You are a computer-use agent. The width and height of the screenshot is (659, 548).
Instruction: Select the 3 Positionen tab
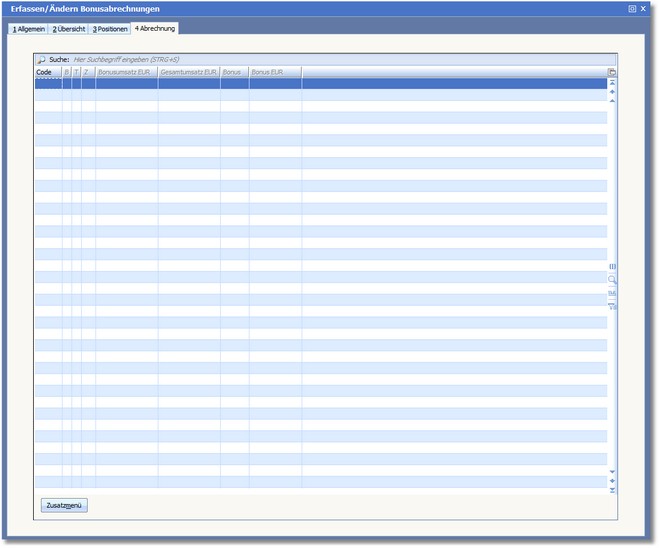click(110, 29)
